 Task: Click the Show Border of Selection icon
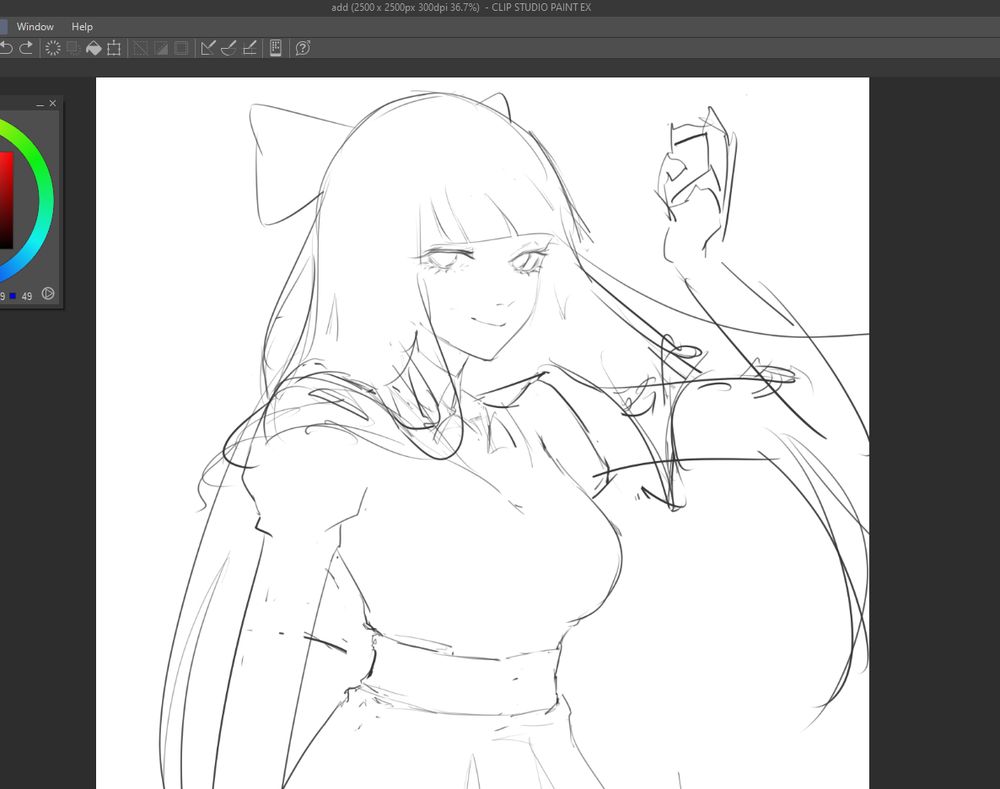(x=181, y=48)
